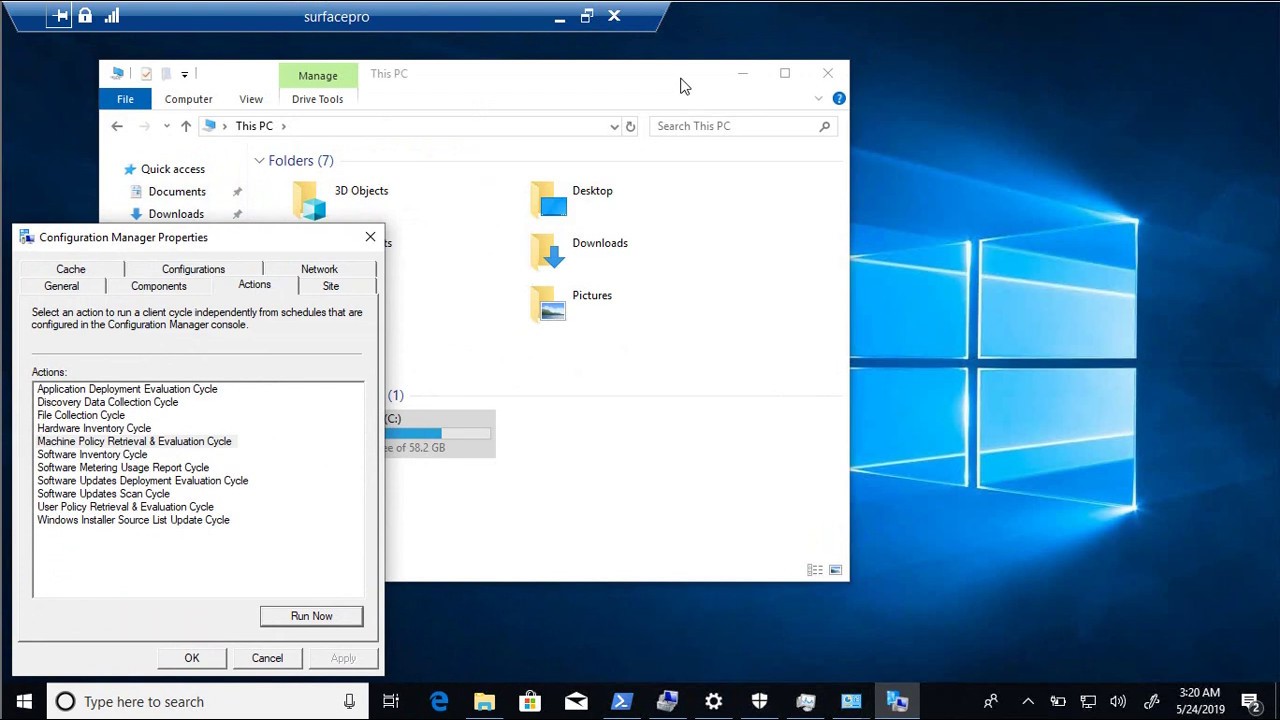Click the Manage contextual tab
The height and width of the screenshot is (720, 1280).
pos(318,75)
